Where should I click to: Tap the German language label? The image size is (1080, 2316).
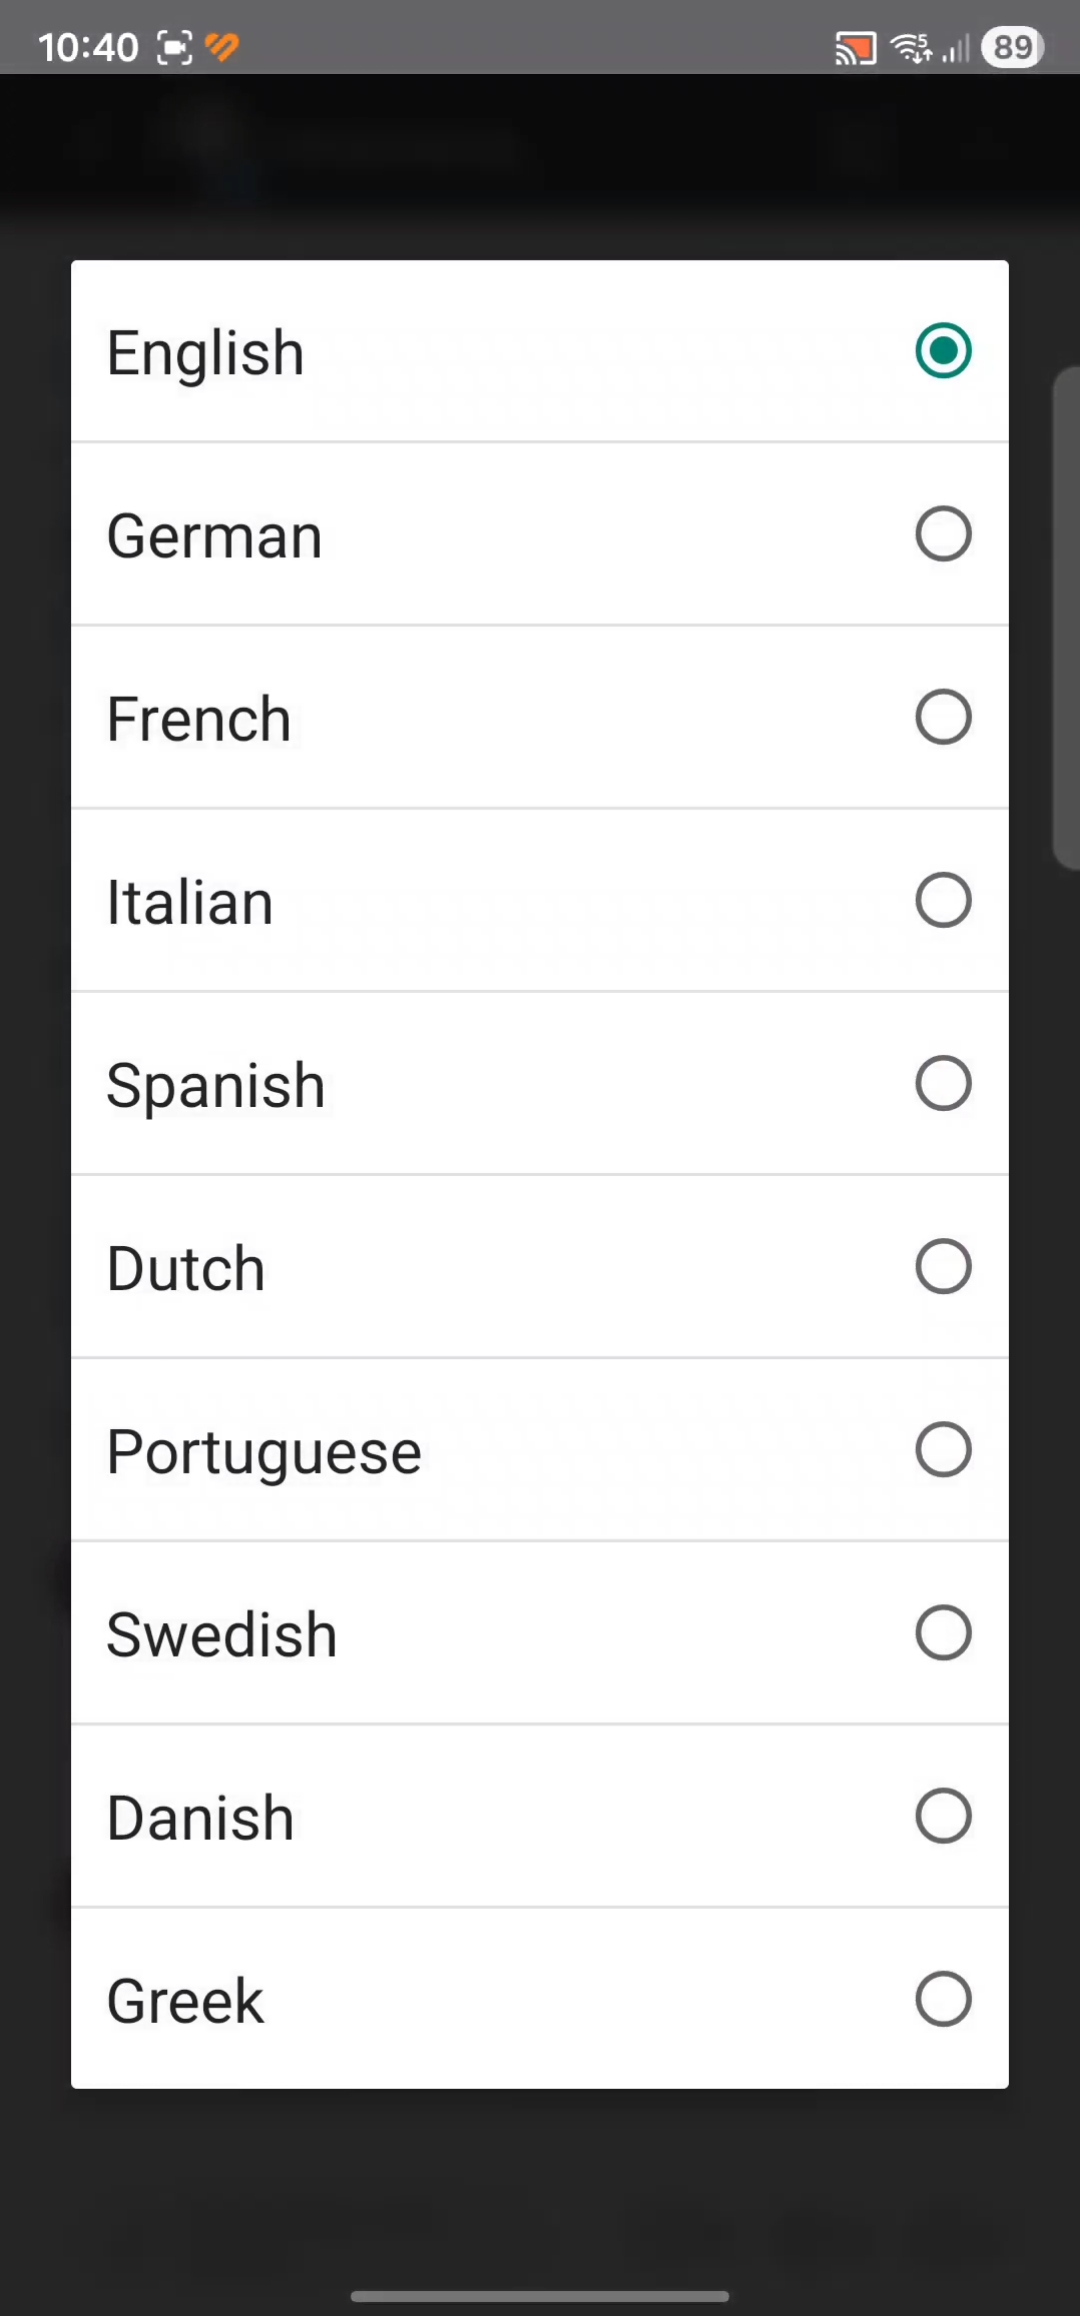tap(214, 536)
